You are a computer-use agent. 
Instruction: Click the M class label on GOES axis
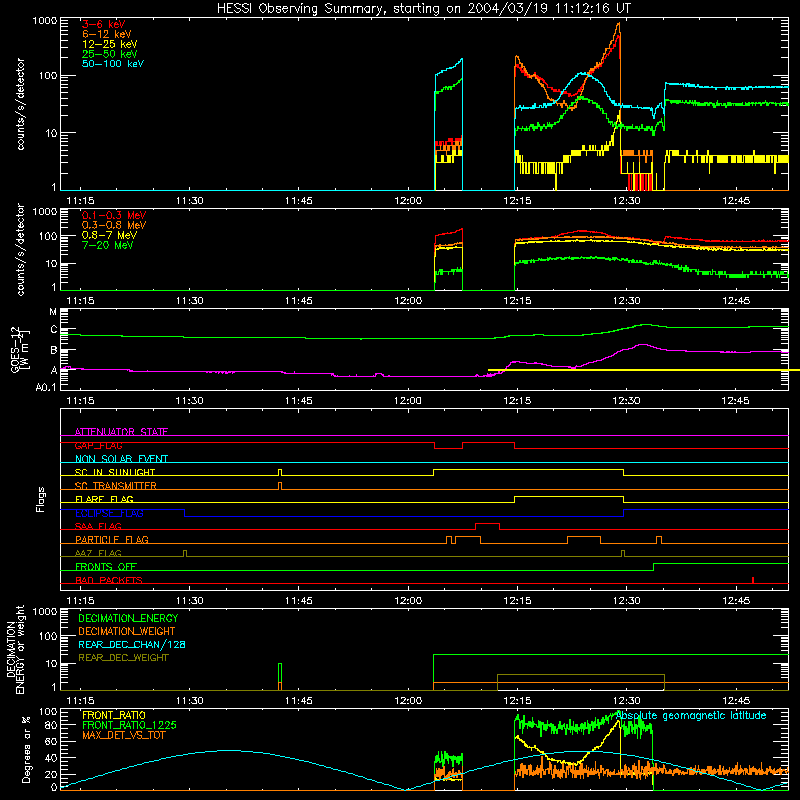coord(53,312)
